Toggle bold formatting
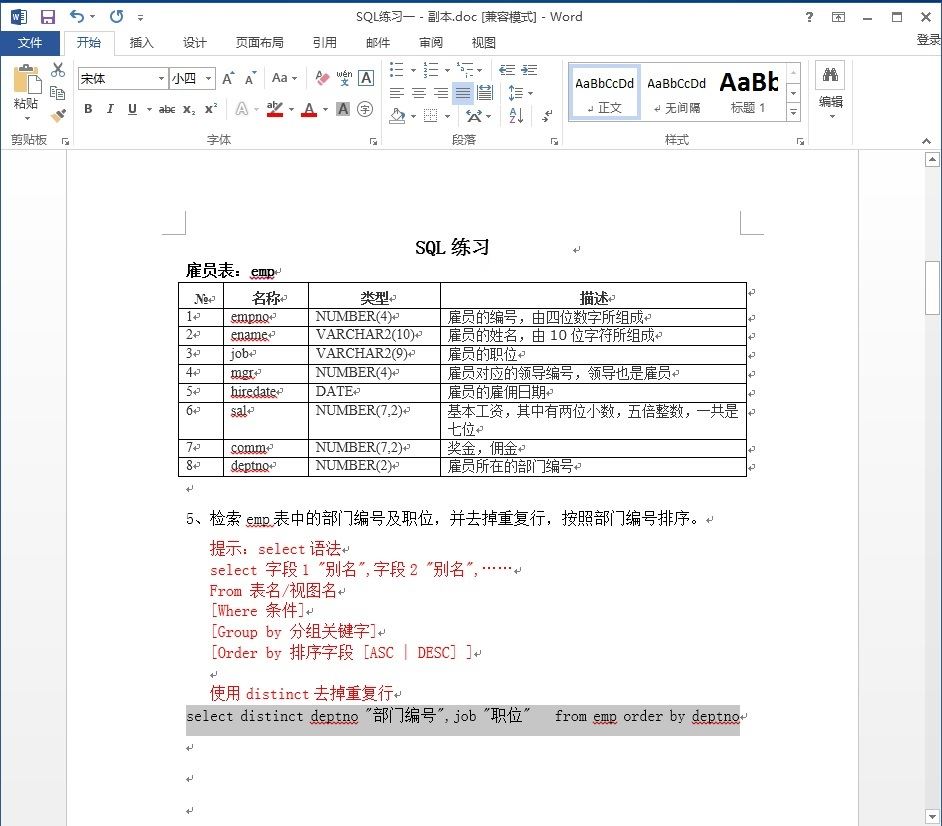The image size is (942, 826). click(x=88, y=109)
